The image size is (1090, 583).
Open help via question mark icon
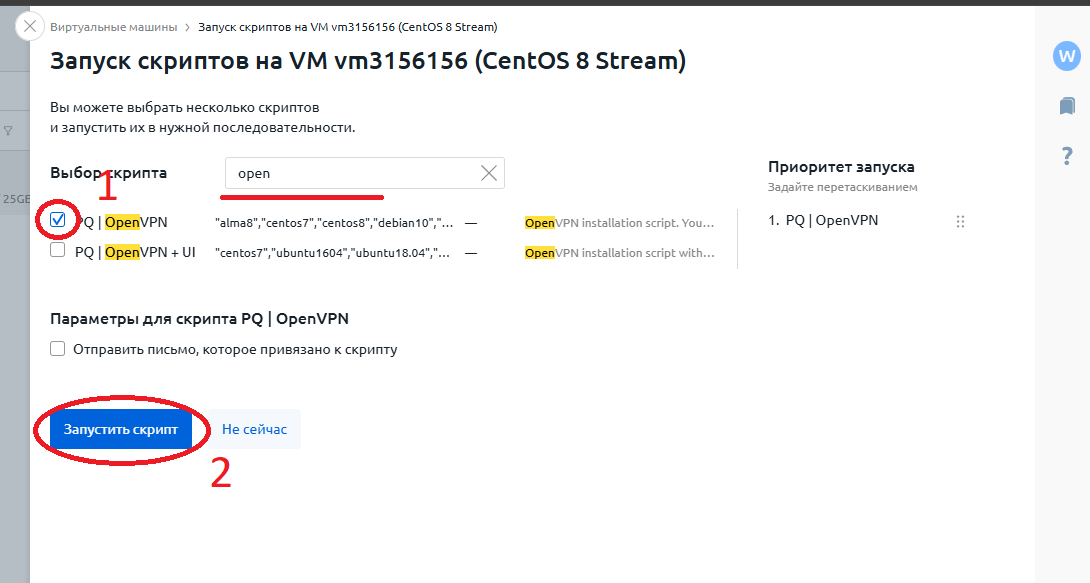(1067, 156)
